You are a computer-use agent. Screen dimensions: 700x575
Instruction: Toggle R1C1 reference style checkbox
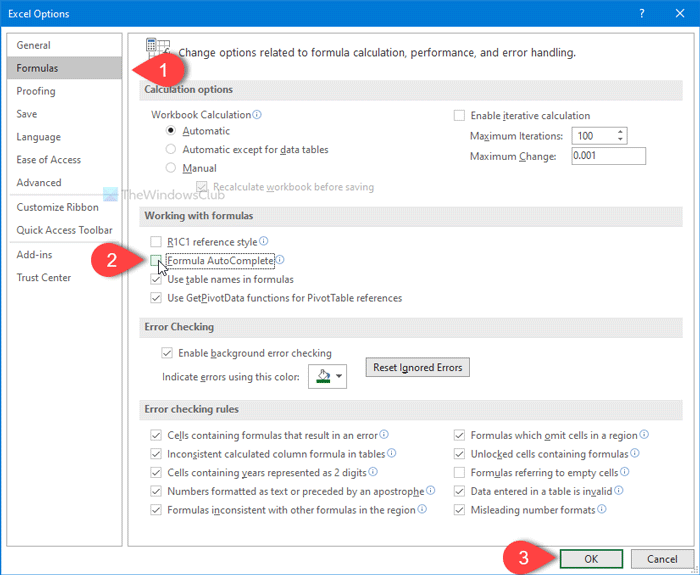click(x=156, y=242)
